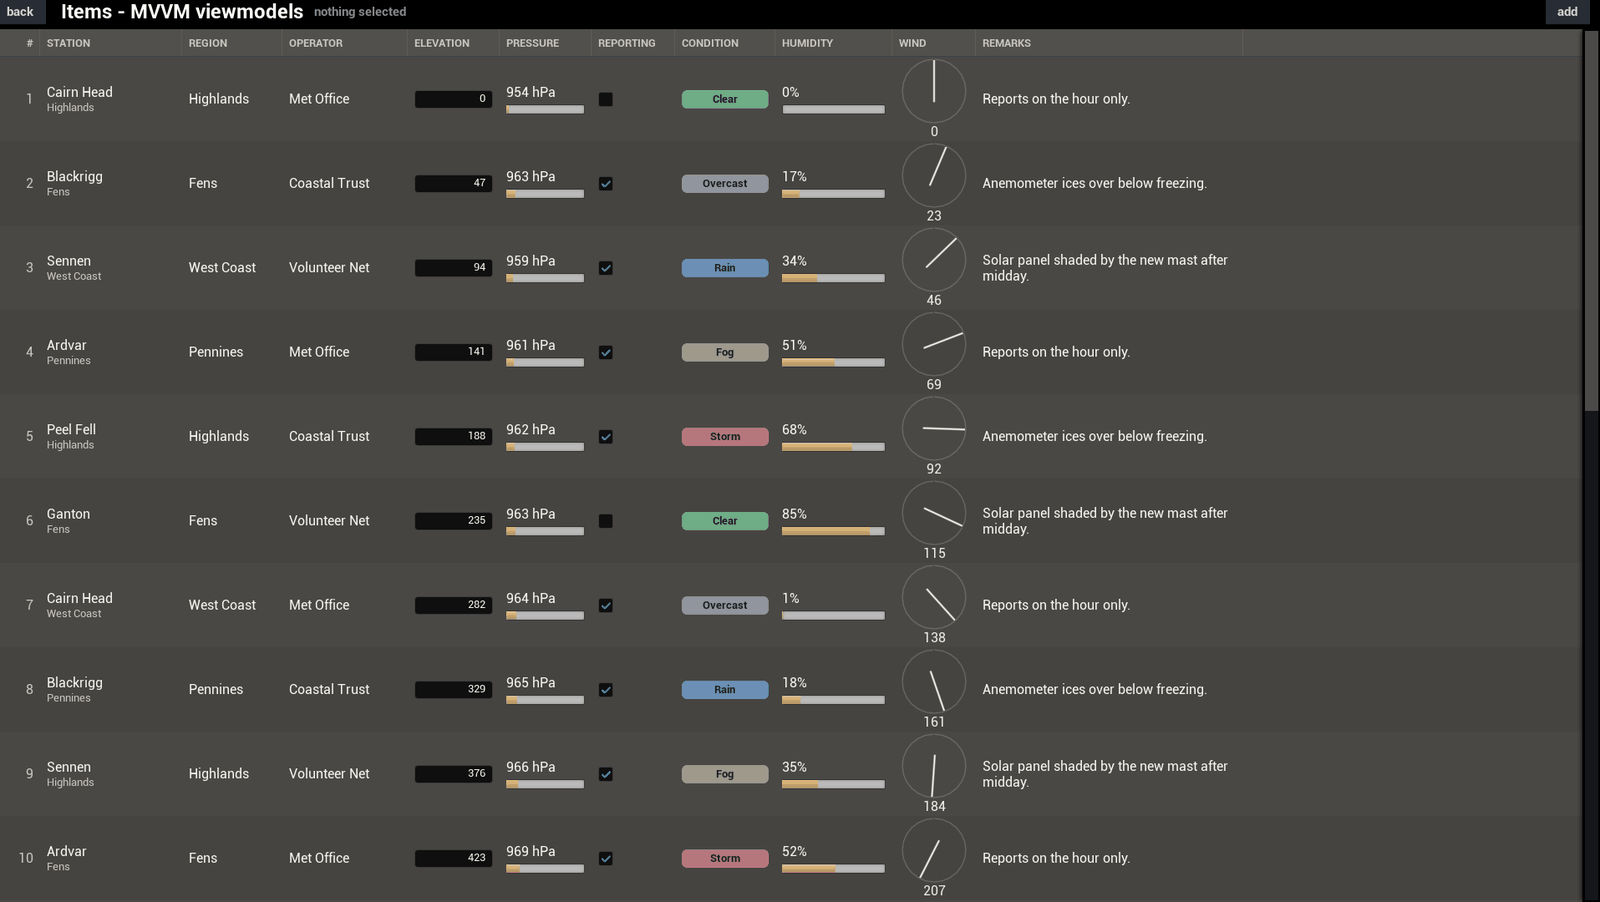Toggle Reporting checkbox for Peel Fell row
The height and width of the screenshot is (902, 1600).
tap(606, 437)
